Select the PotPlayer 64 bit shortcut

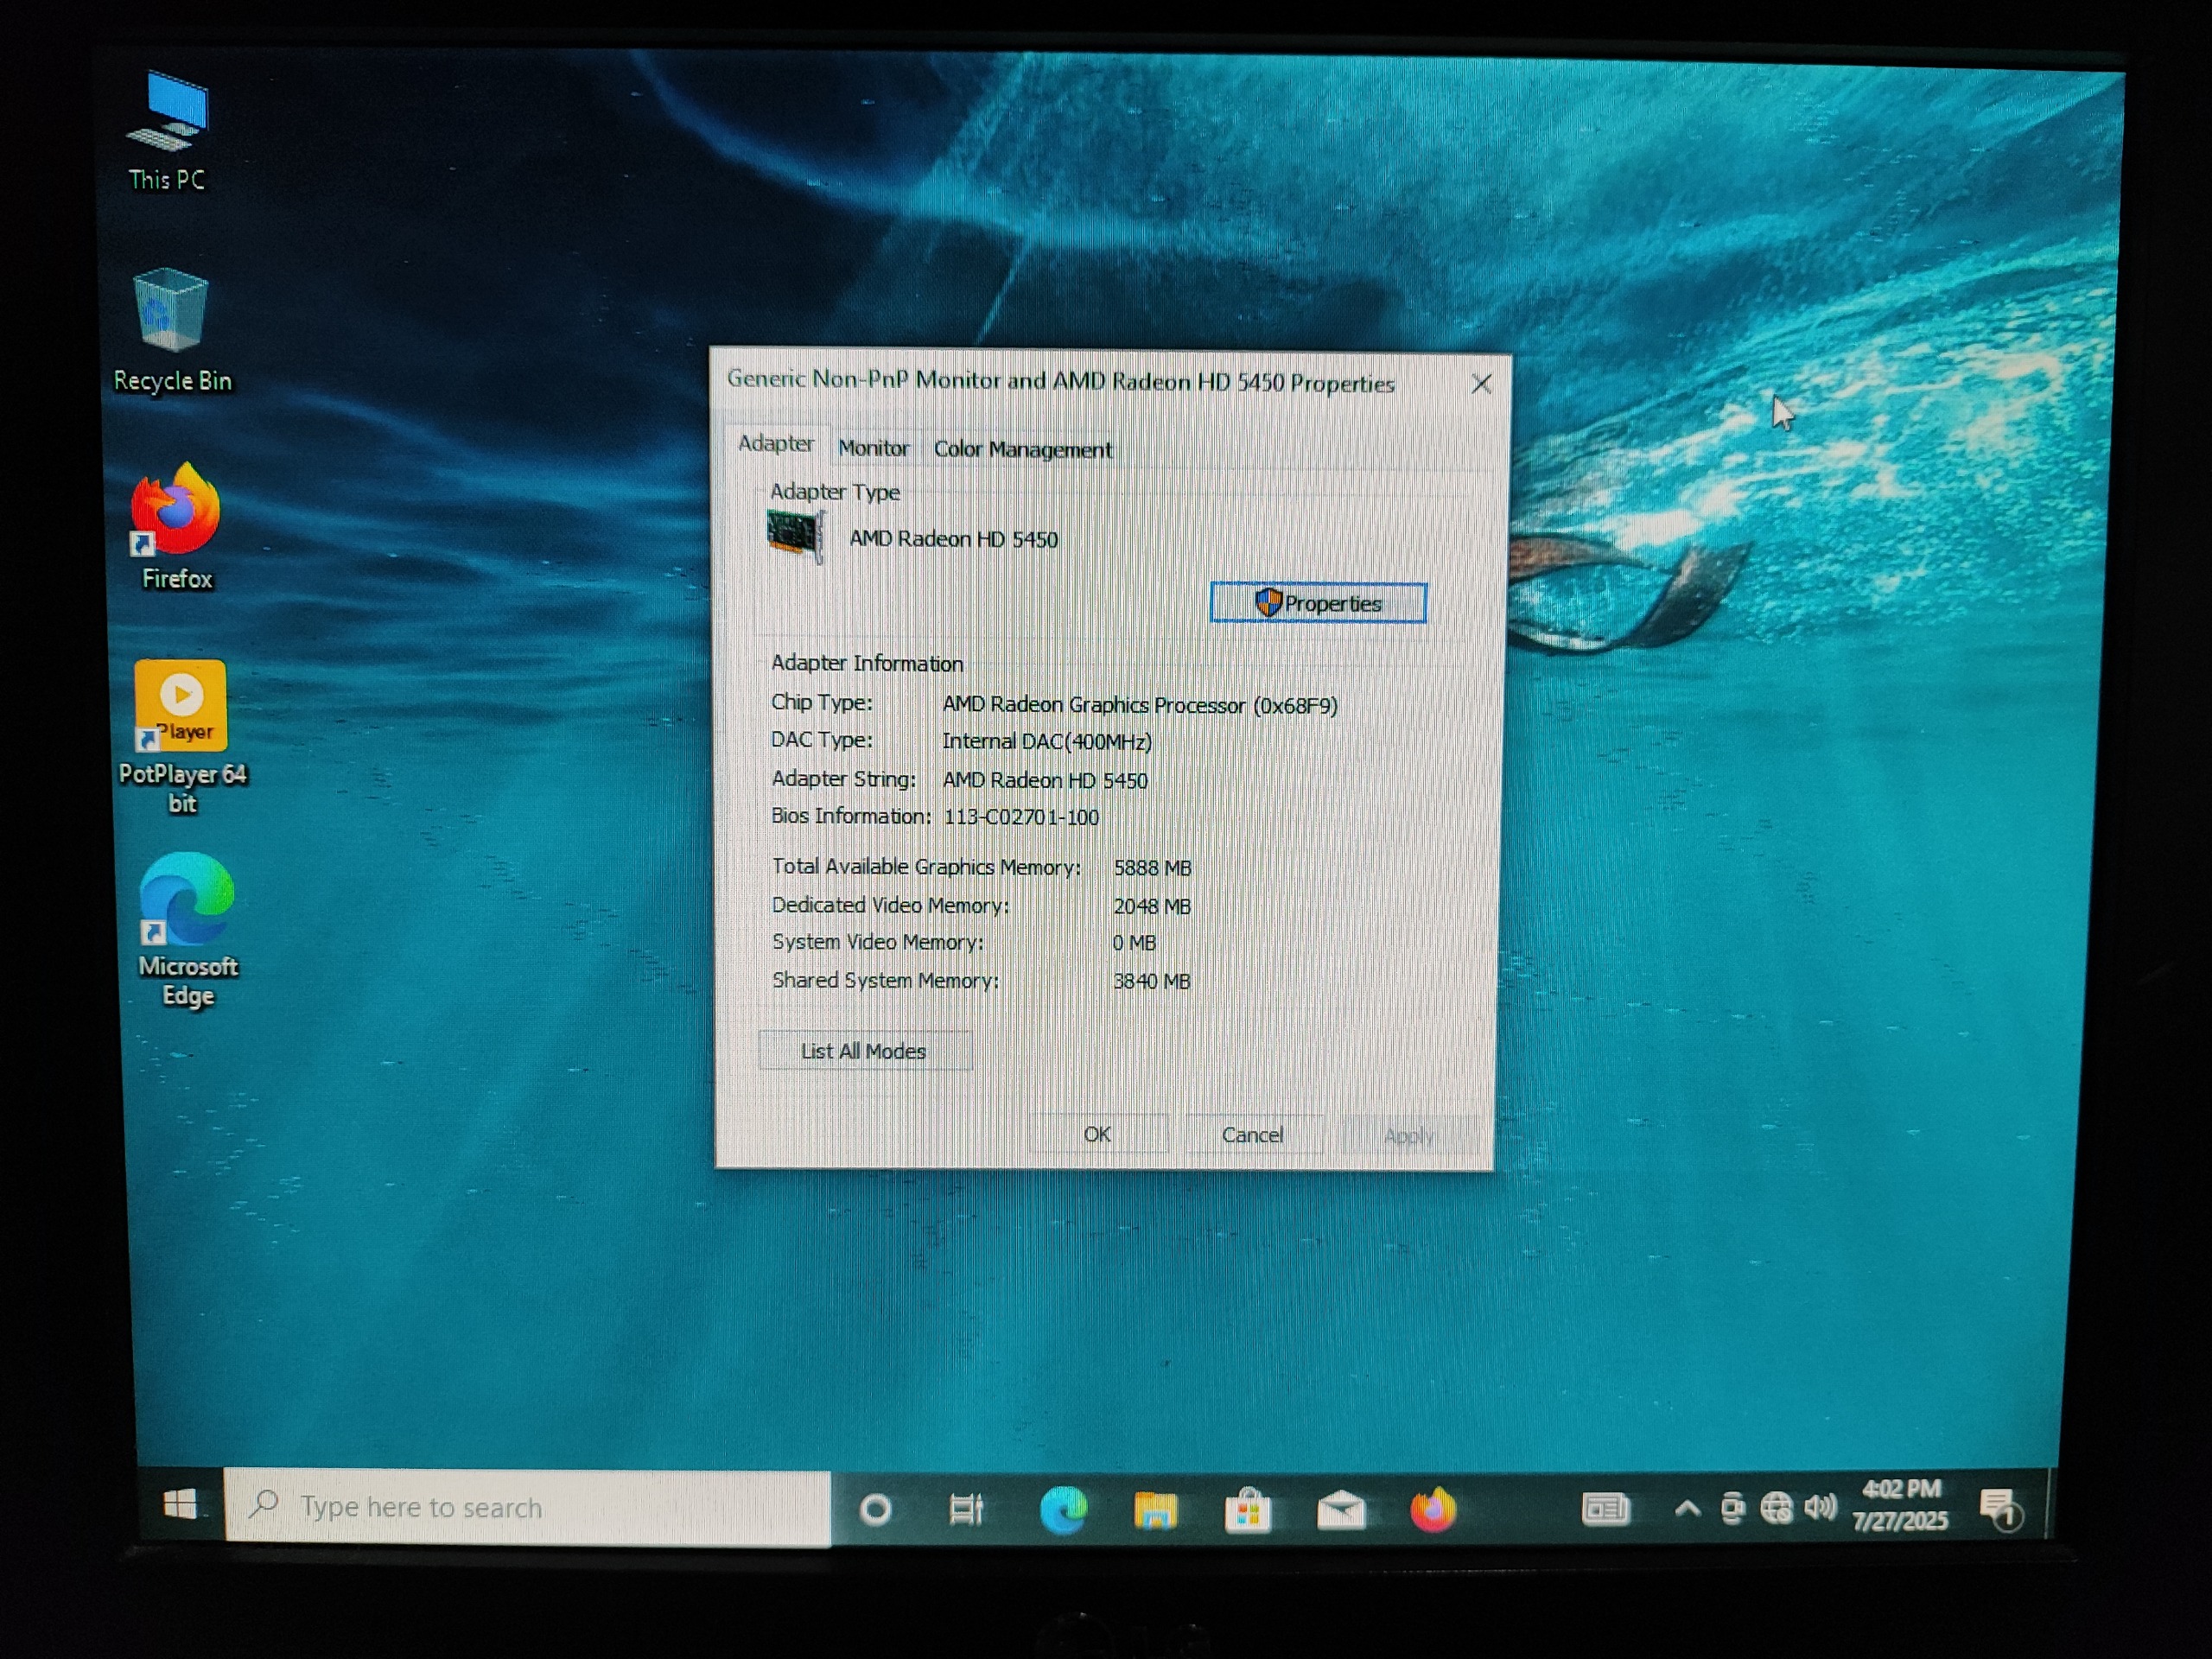click(x=182, y=737)
